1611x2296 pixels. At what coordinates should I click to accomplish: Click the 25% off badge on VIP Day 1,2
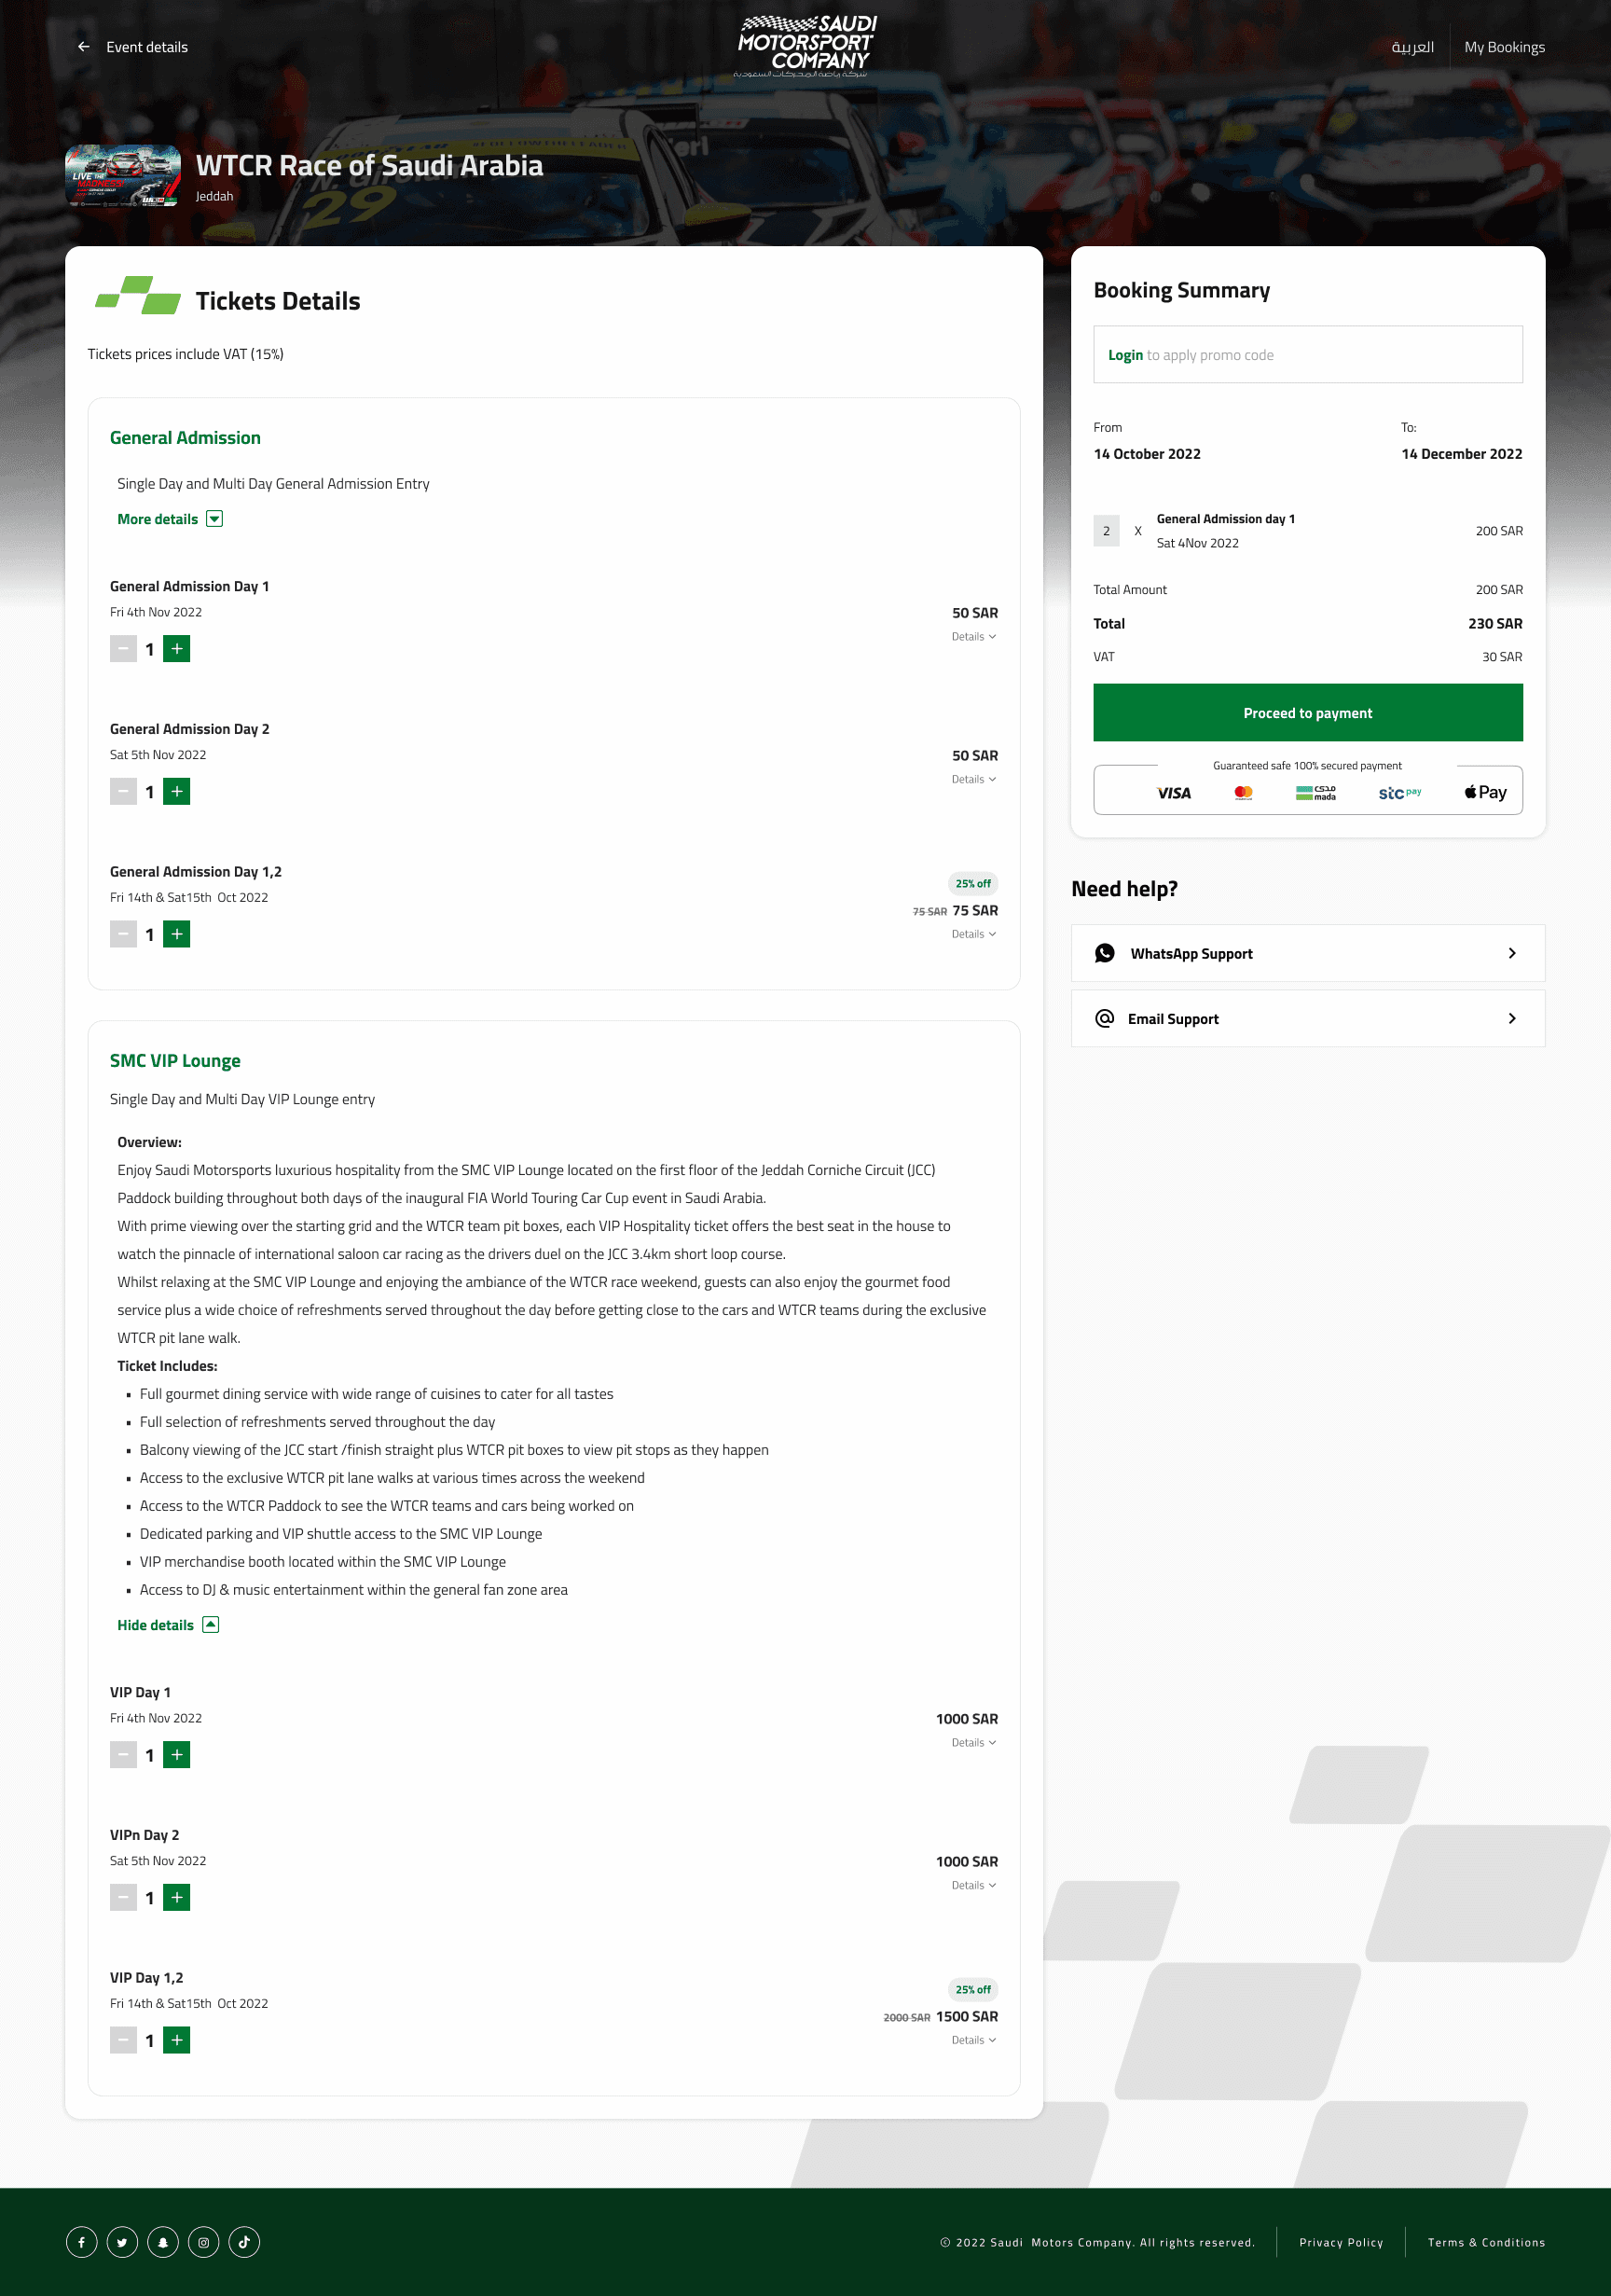[973, 1990]
